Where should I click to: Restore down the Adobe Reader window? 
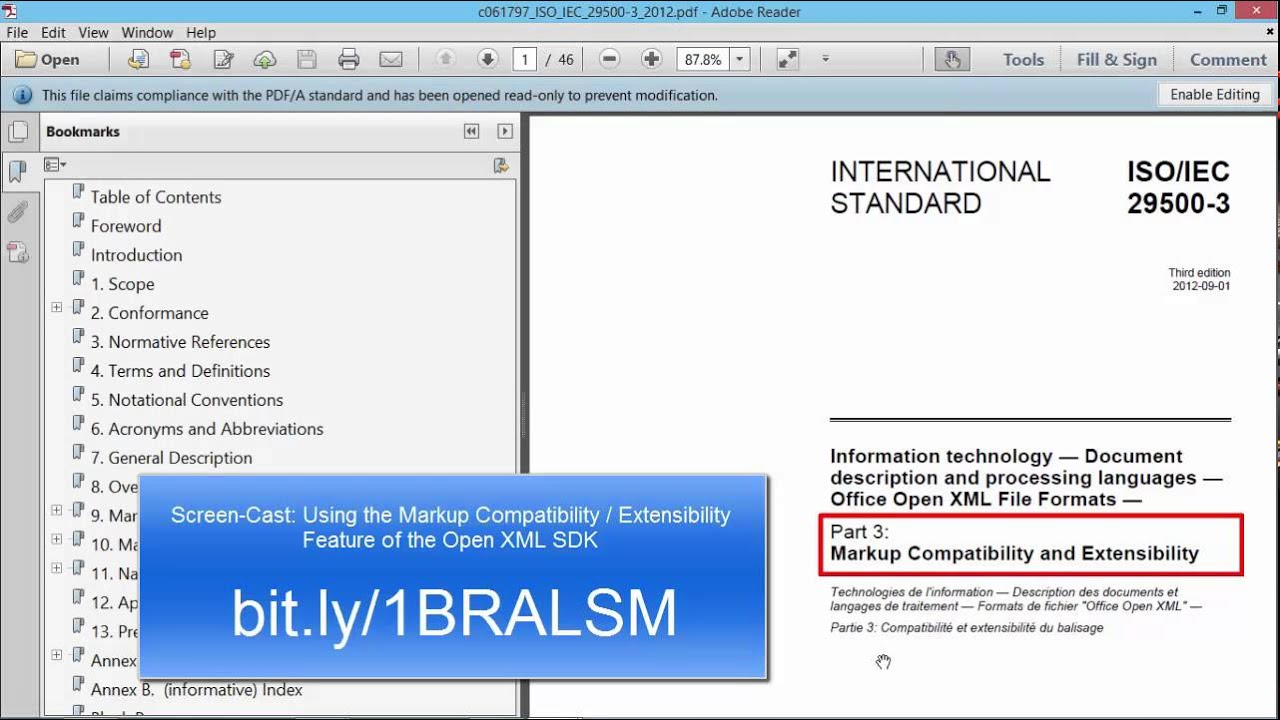[1221, 10]
